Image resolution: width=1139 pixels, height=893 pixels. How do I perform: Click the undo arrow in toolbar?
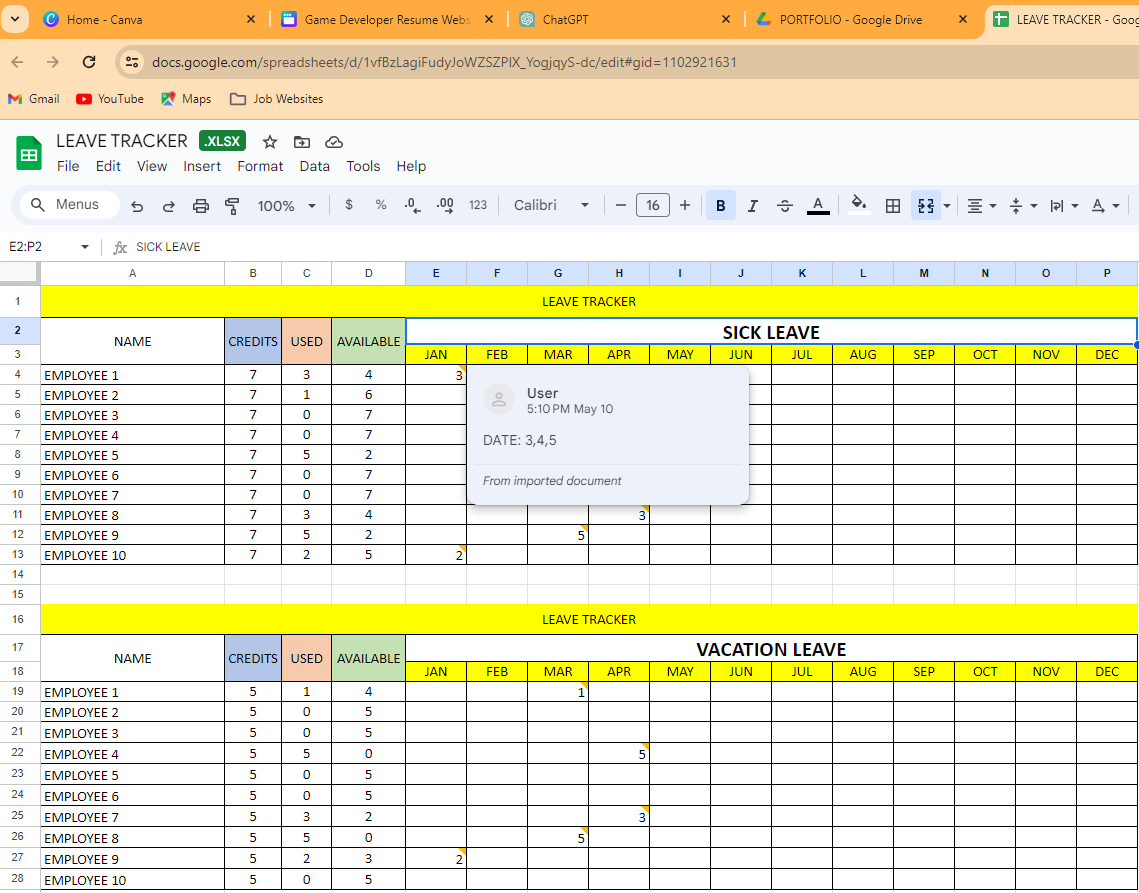[x=137, y=206]
